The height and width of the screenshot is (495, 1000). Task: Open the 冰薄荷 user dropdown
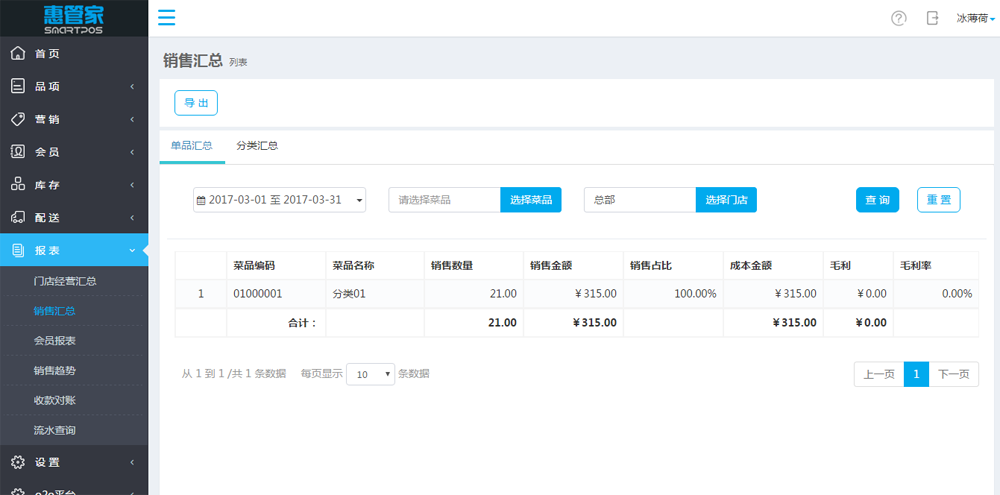974,18
